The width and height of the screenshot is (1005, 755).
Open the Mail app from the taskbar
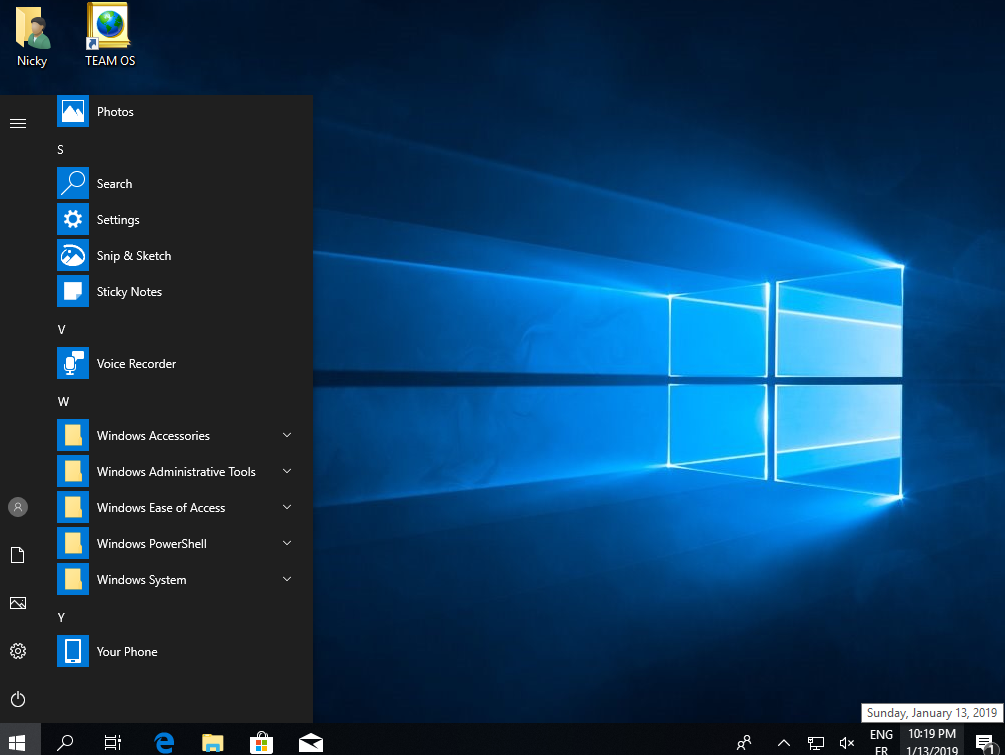[311, 743]
